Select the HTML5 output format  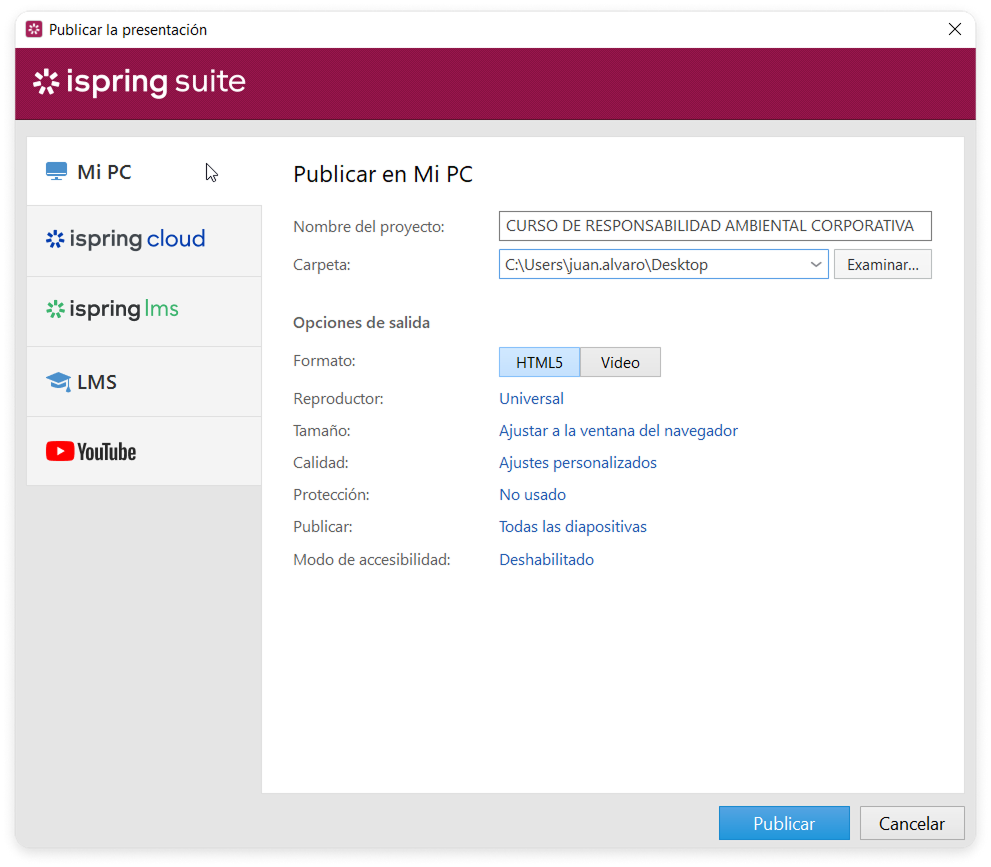coord(539,362)
